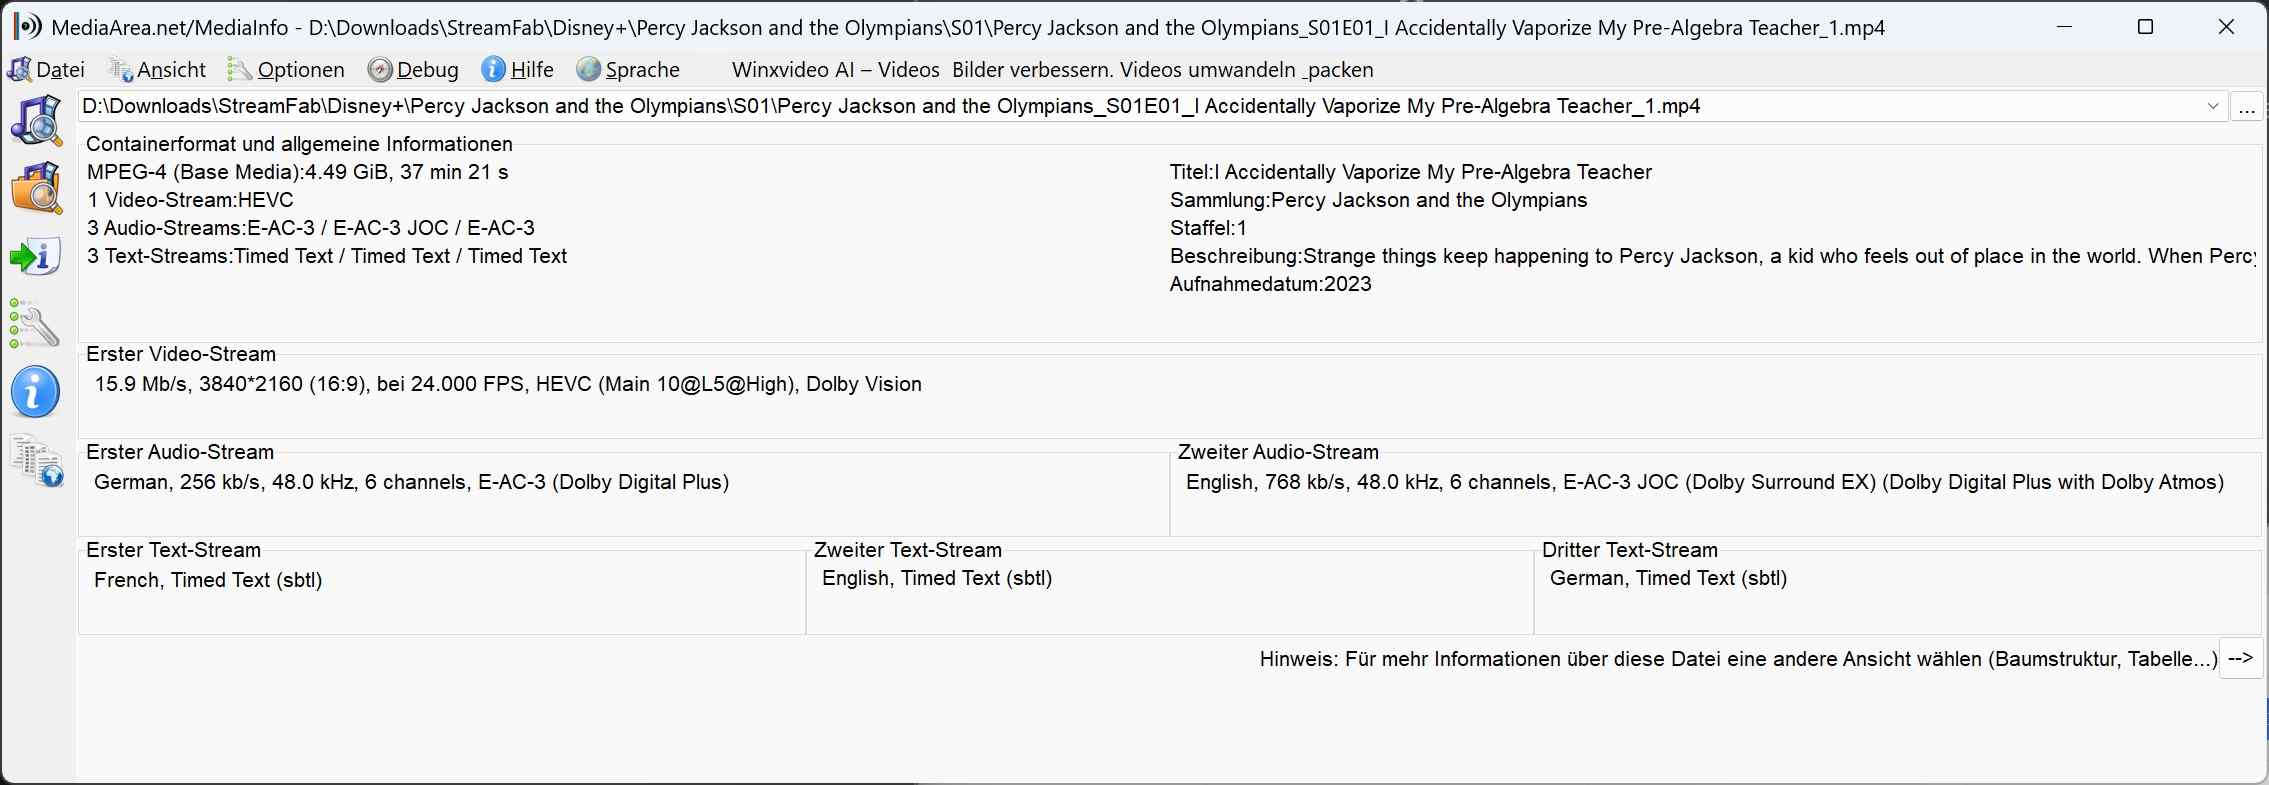
Task: Open the Debug menu
Action: [x=414, y=70]
